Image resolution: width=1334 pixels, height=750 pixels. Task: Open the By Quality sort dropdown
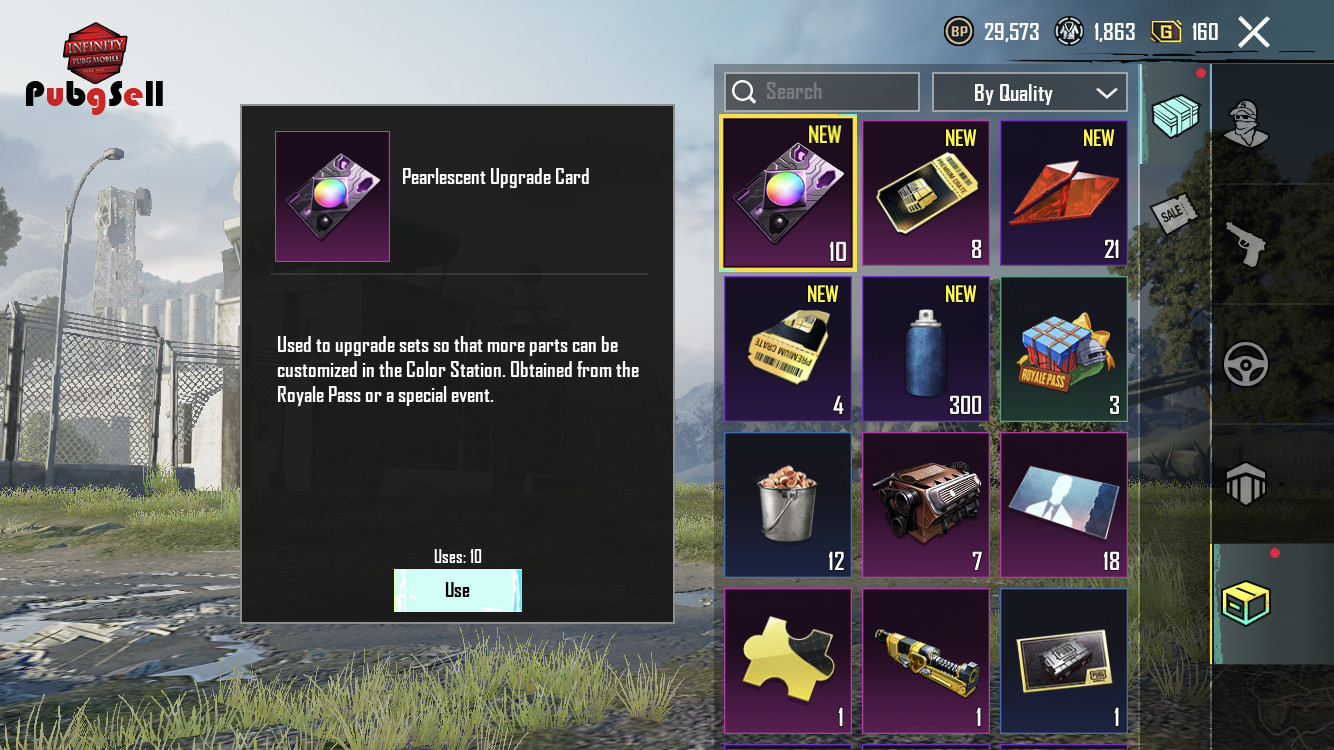(x=1030, y=92)
